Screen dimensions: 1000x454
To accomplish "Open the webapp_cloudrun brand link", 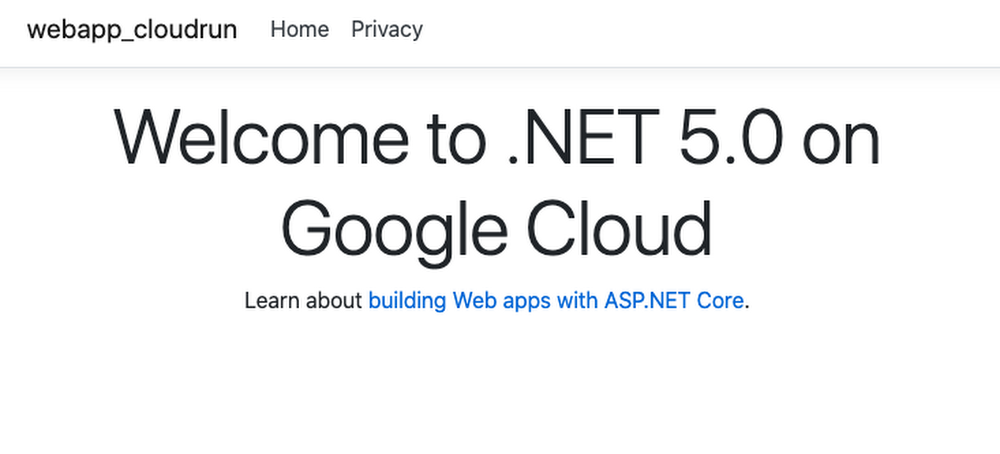I will pos(132,29).
